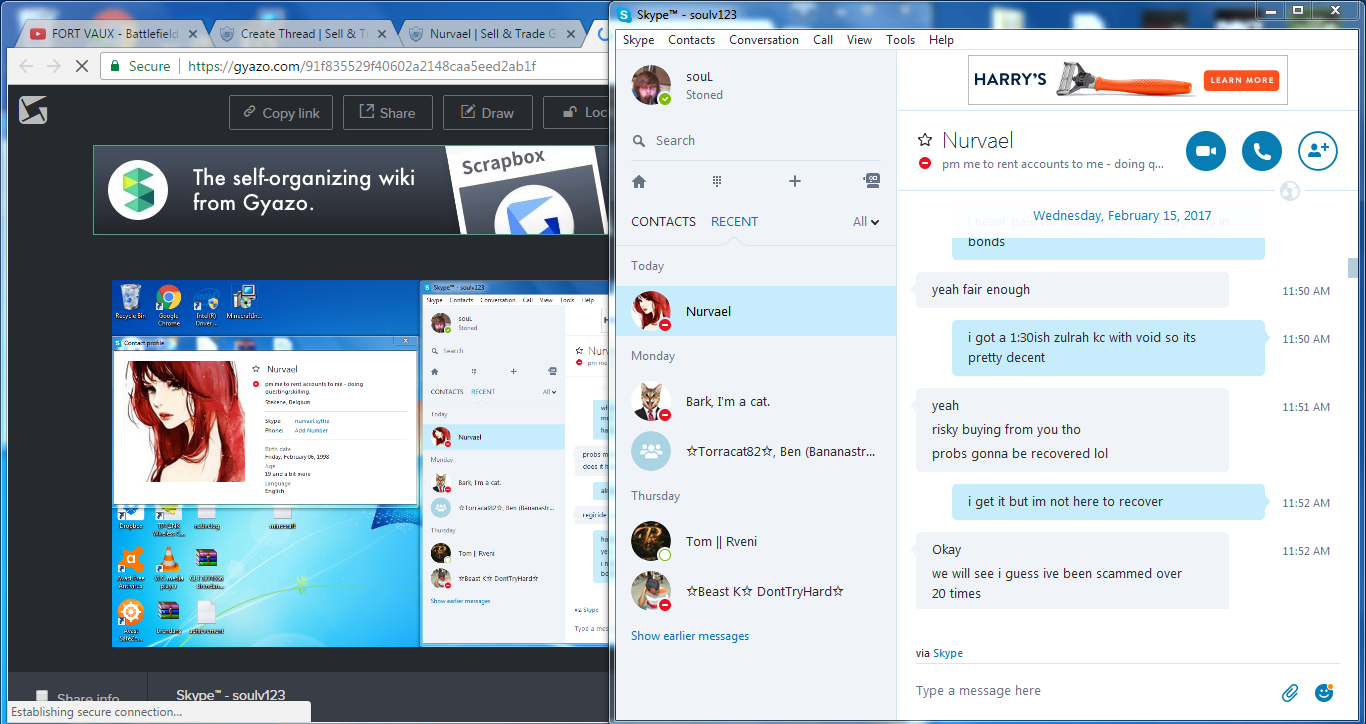Click LEARN MORE on the Harry's ad
Screen dimensions: 1366x724
[x=1240, y=80]
